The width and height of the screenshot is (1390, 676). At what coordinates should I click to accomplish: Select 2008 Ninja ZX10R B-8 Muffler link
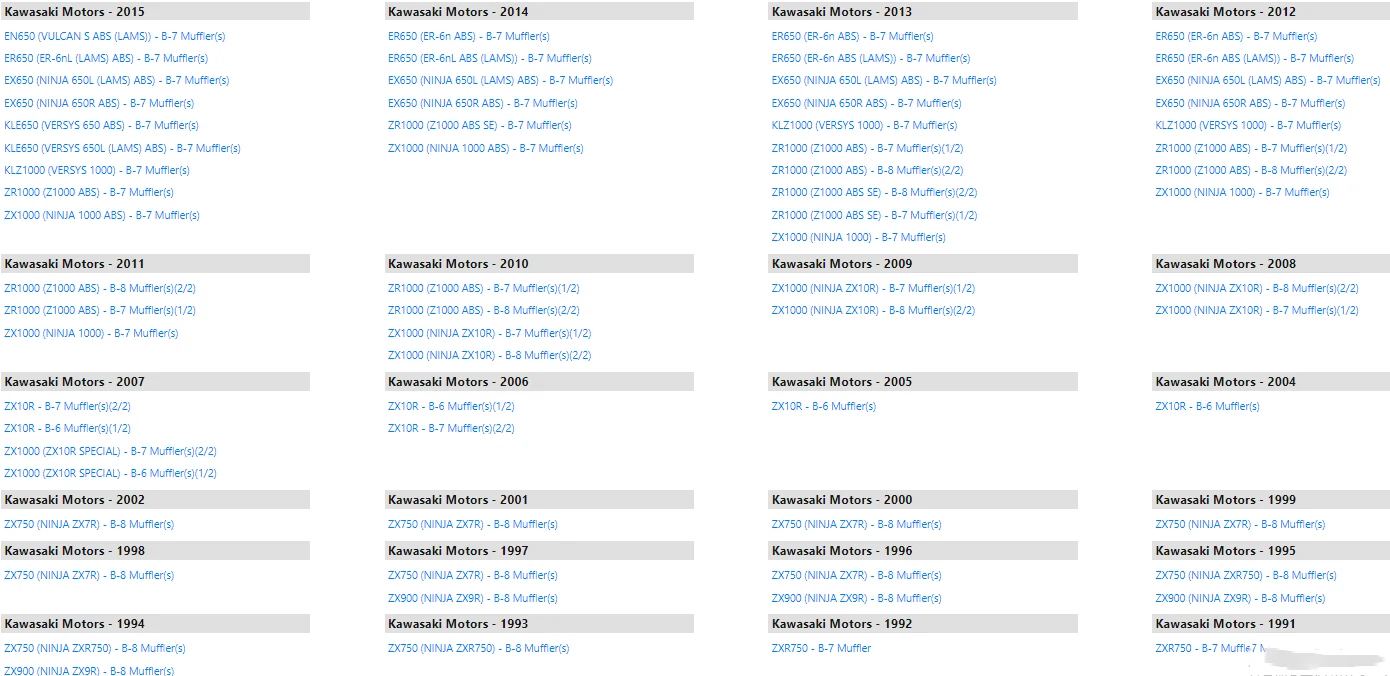click(x=1257, y=288)
